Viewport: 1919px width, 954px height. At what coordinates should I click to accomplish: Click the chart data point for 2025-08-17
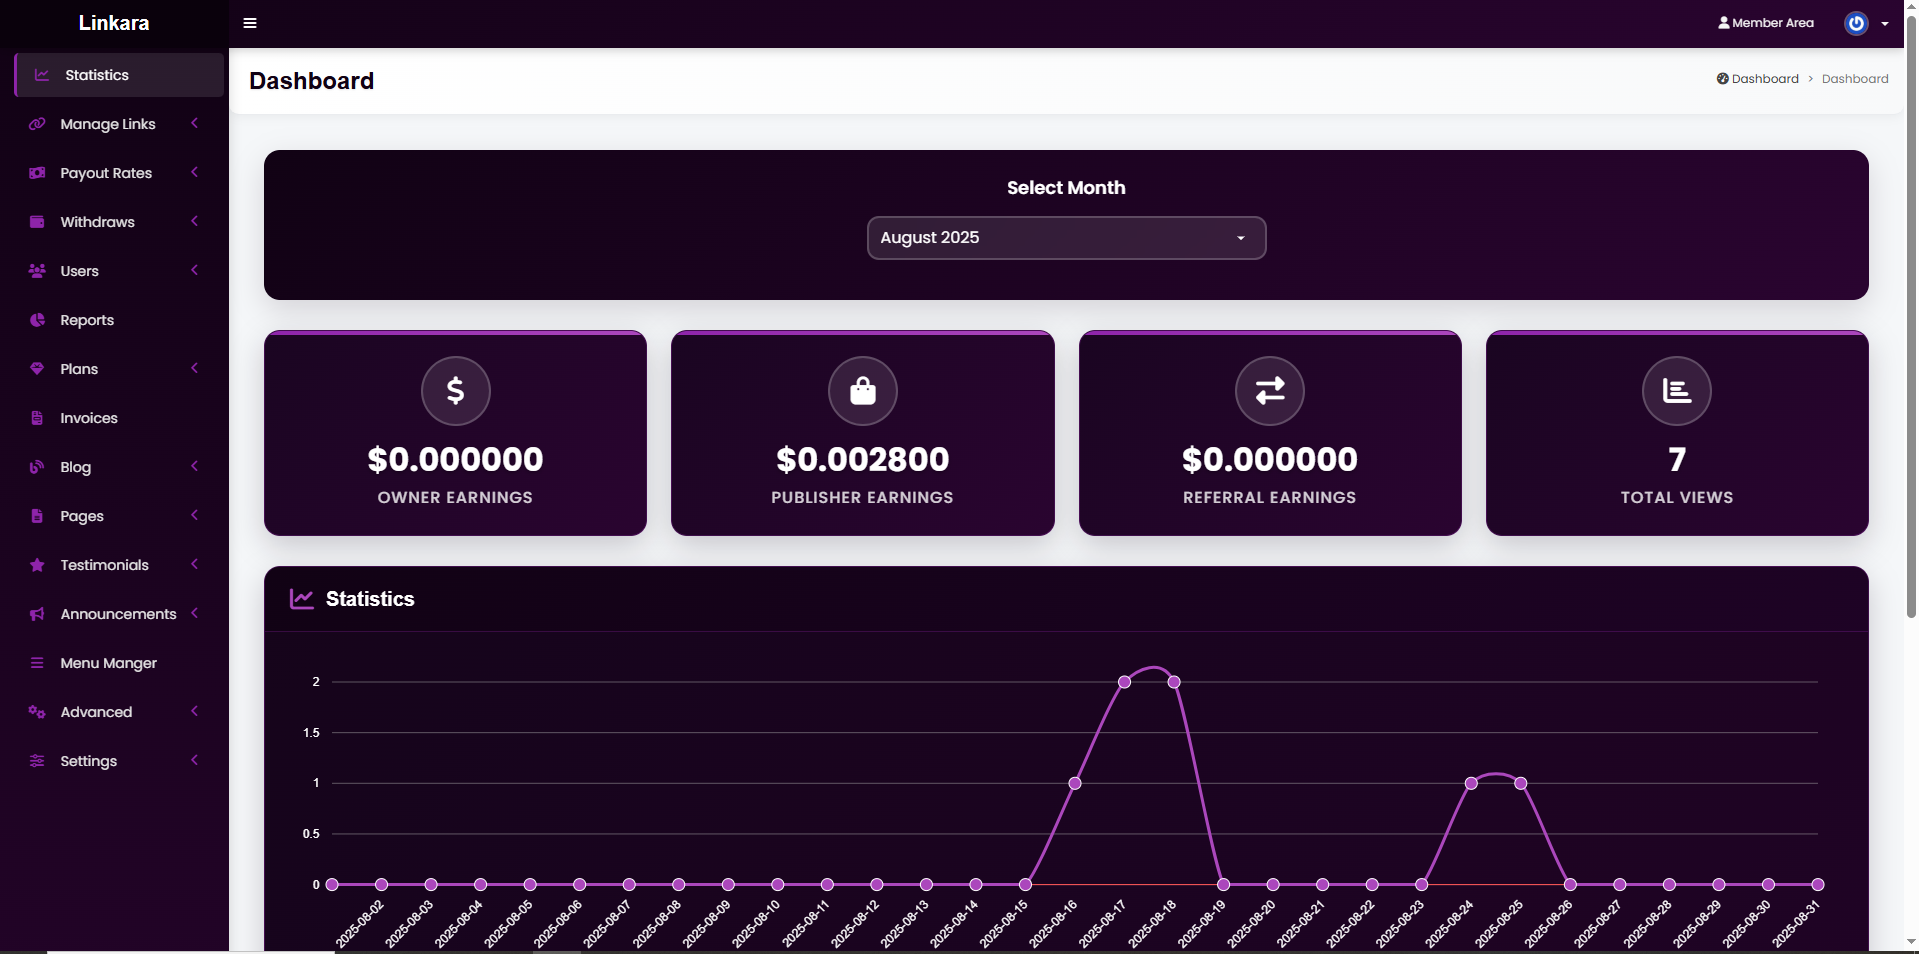1124,682
